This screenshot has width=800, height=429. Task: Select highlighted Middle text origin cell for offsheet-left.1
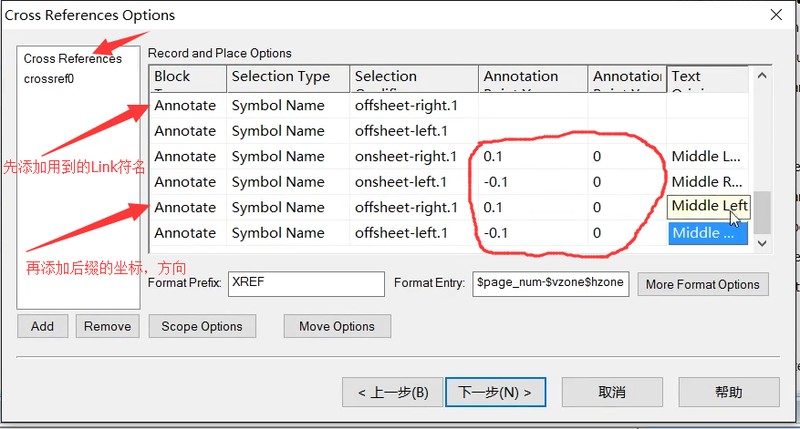pyautogui.click(x=708, y=233)
